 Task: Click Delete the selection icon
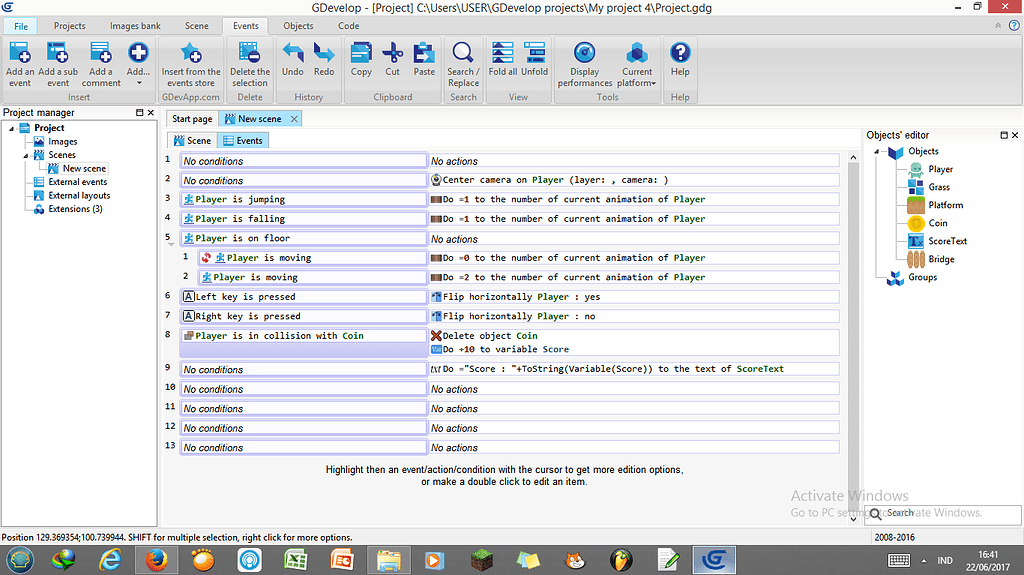249,53
